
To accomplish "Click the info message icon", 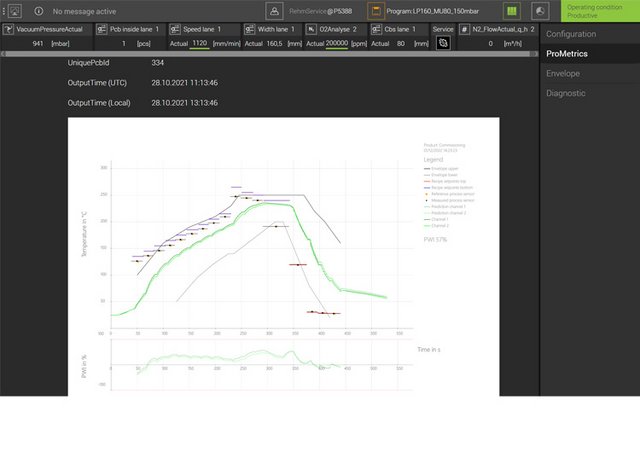I will [x=37, y=11].
